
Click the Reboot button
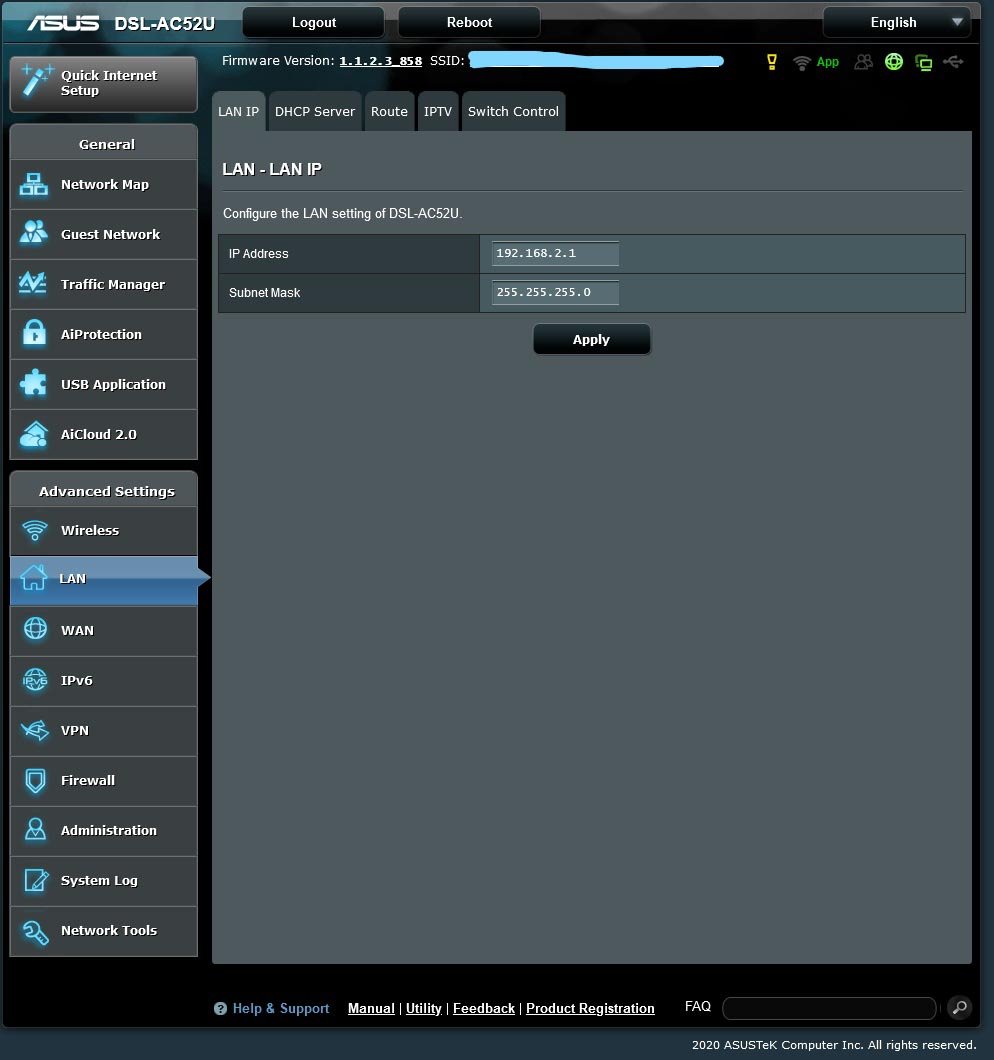pos(469,22)
